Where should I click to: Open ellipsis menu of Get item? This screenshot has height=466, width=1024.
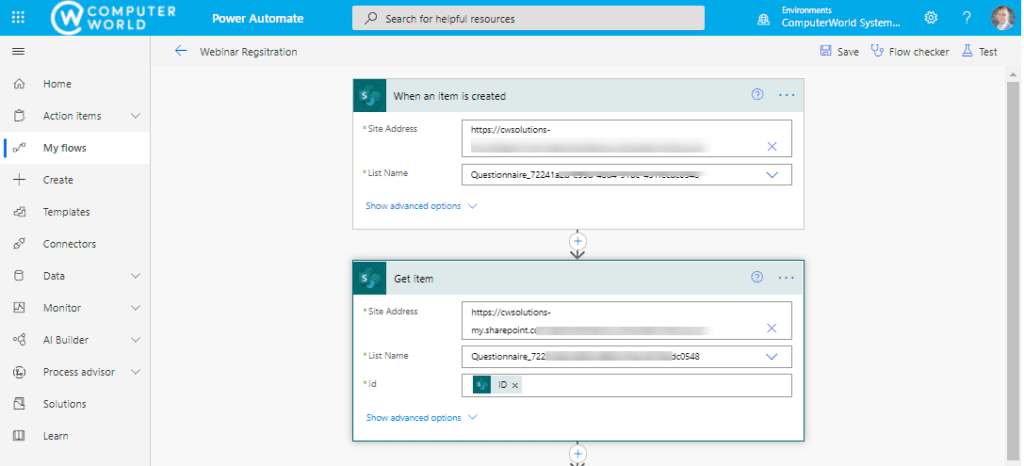(x=787, y=278)
